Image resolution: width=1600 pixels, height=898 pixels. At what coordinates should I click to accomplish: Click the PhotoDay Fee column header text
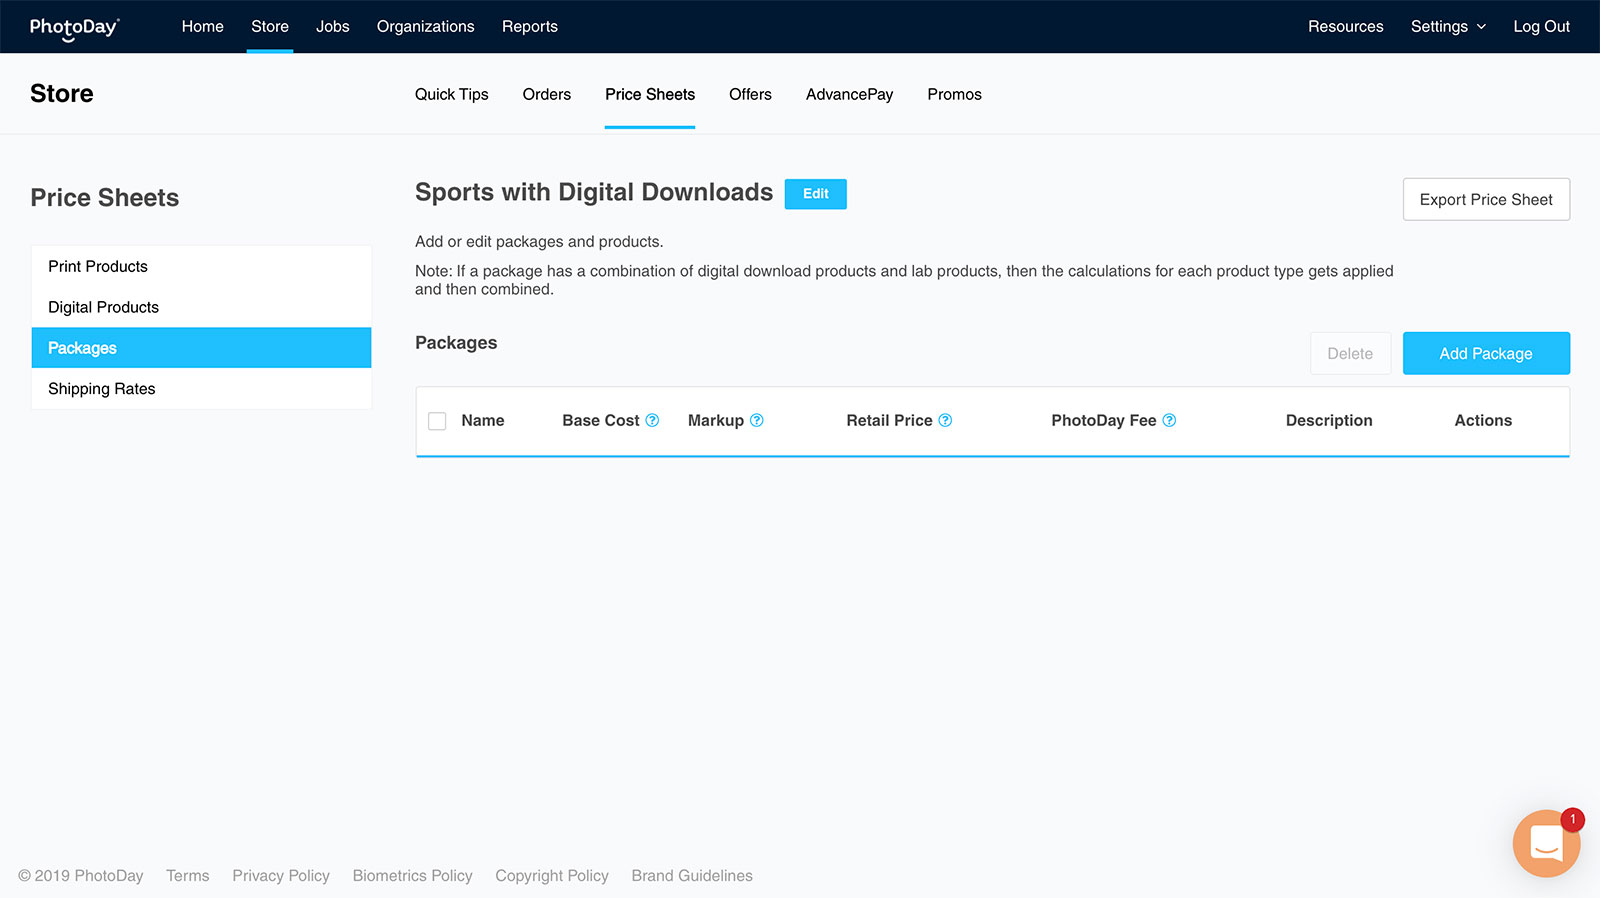point(1104,421)
